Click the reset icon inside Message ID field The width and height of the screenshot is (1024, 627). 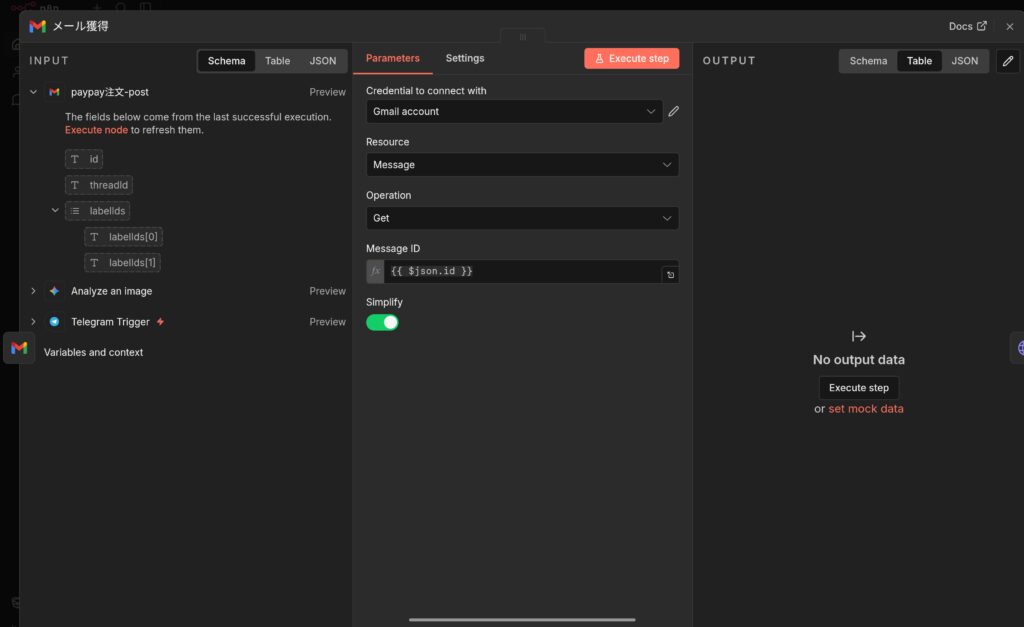[x=670, y=274]
